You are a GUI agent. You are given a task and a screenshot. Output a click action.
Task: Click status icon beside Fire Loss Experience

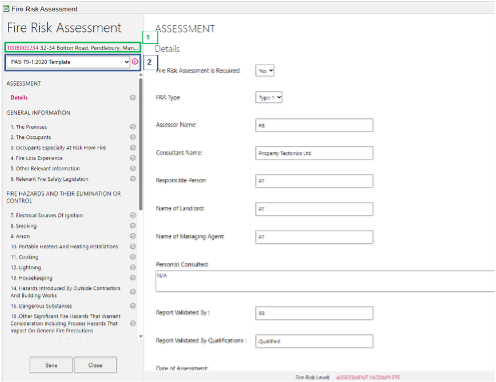[x=133, y=158]
